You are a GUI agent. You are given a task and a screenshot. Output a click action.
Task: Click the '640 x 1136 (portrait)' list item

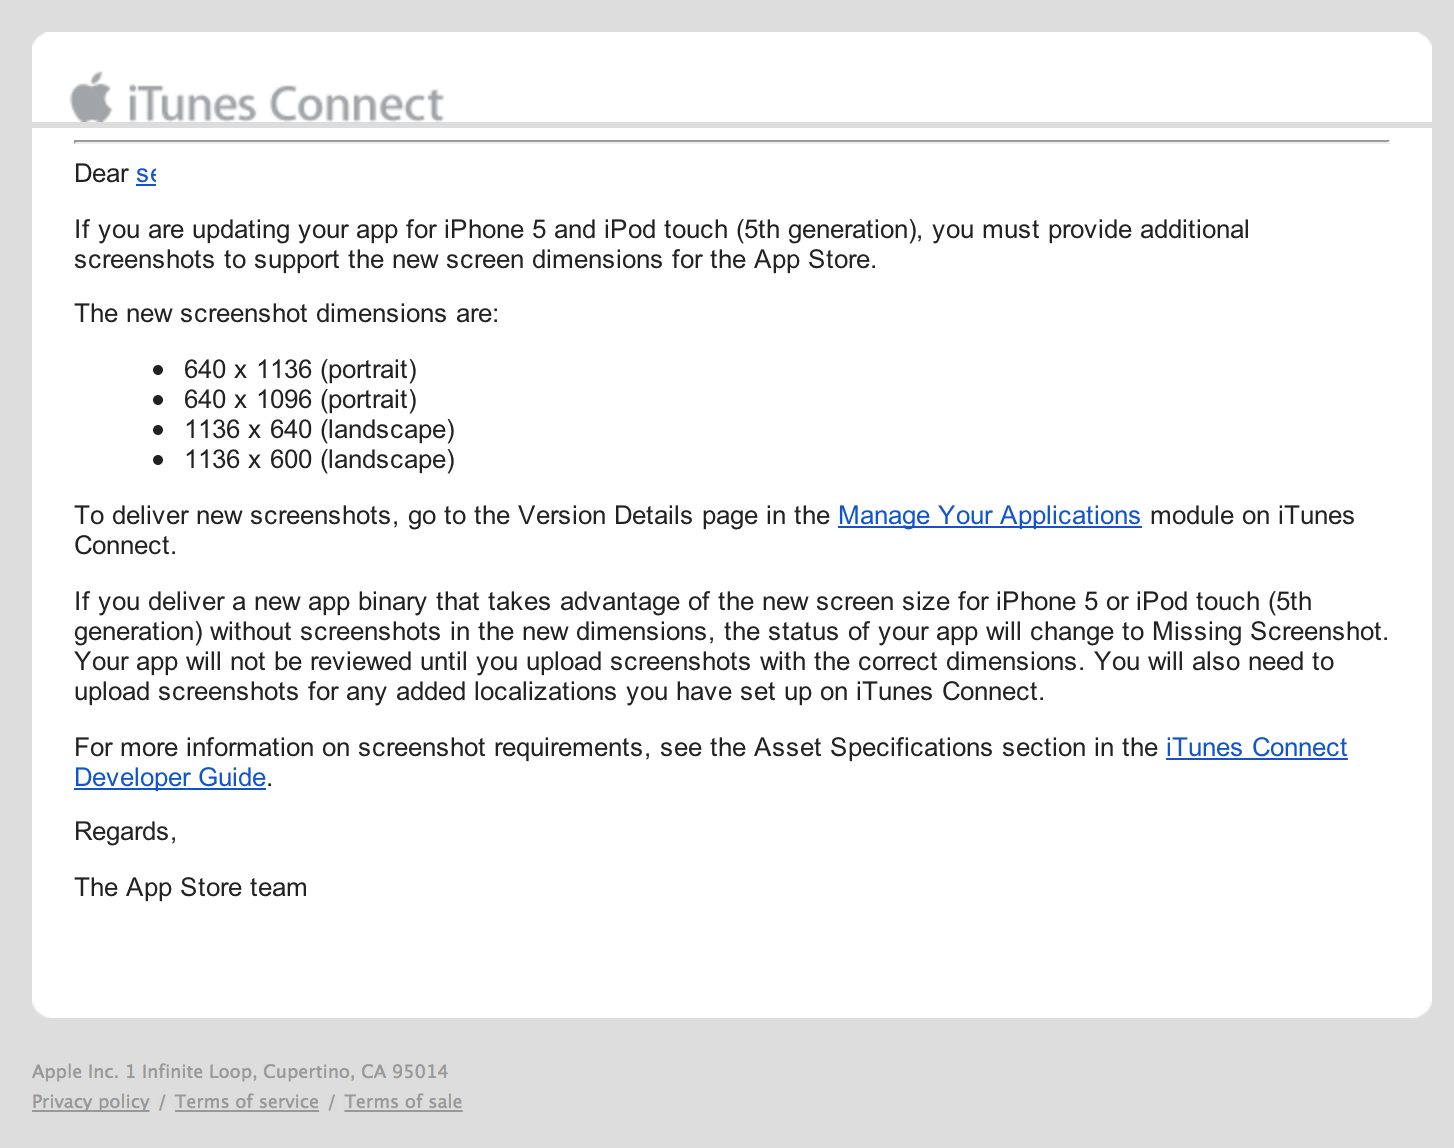300,370
